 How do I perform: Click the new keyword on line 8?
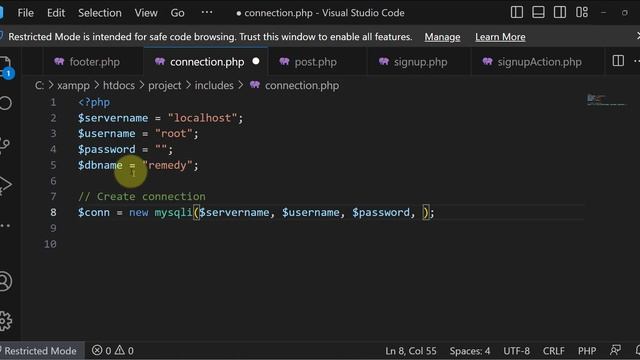click(x=139, y=212)
